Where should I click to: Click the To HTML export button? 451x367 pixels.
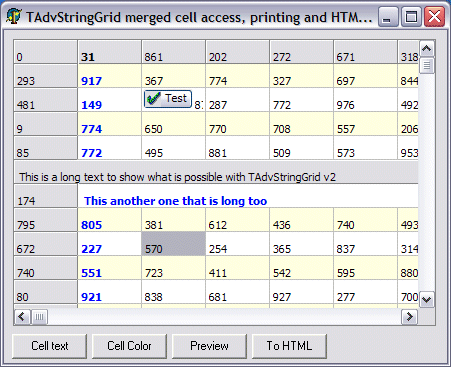(x=289, y=346)
